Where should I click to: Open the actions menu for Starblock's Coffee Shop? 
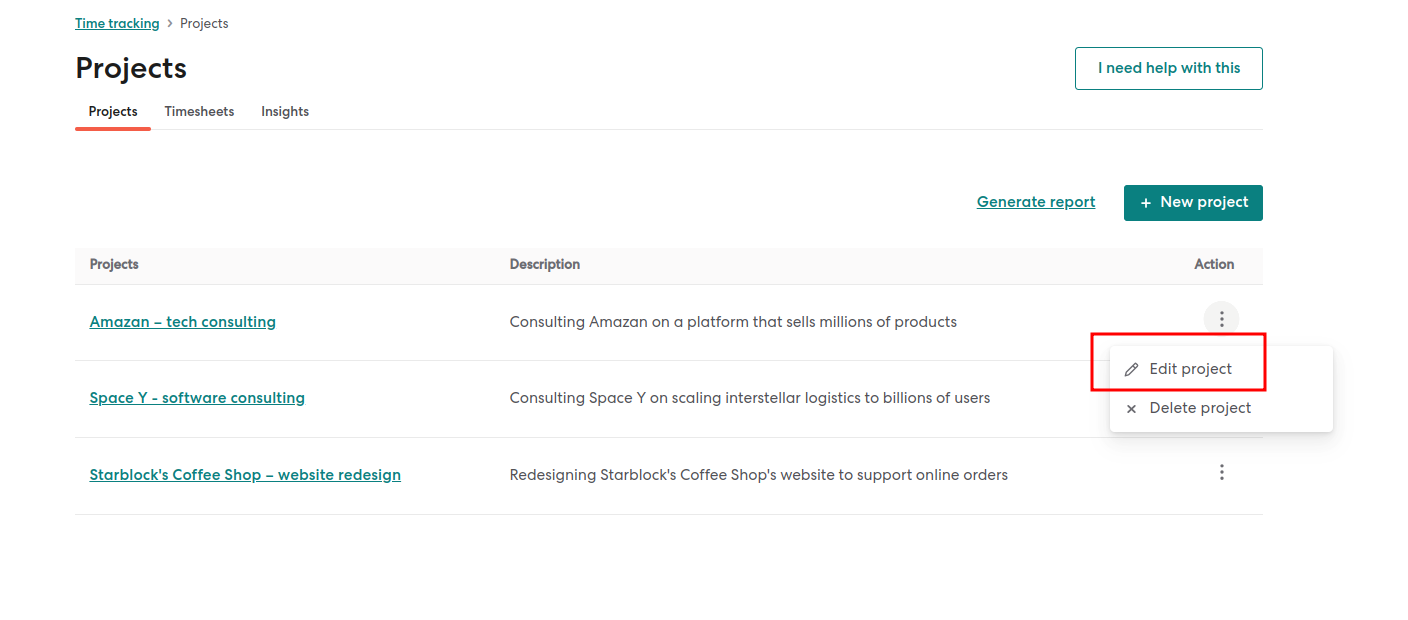[1221, 472]
